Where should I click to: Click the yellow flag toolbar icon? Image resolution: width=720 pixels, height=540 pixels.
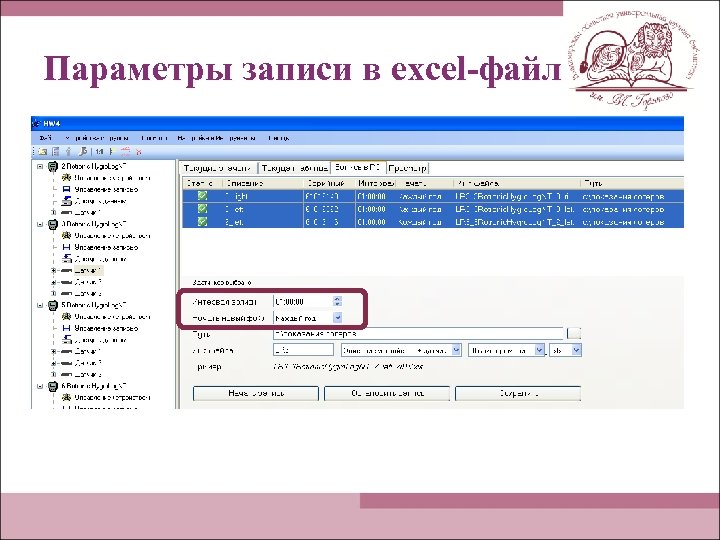click(112, 152)
